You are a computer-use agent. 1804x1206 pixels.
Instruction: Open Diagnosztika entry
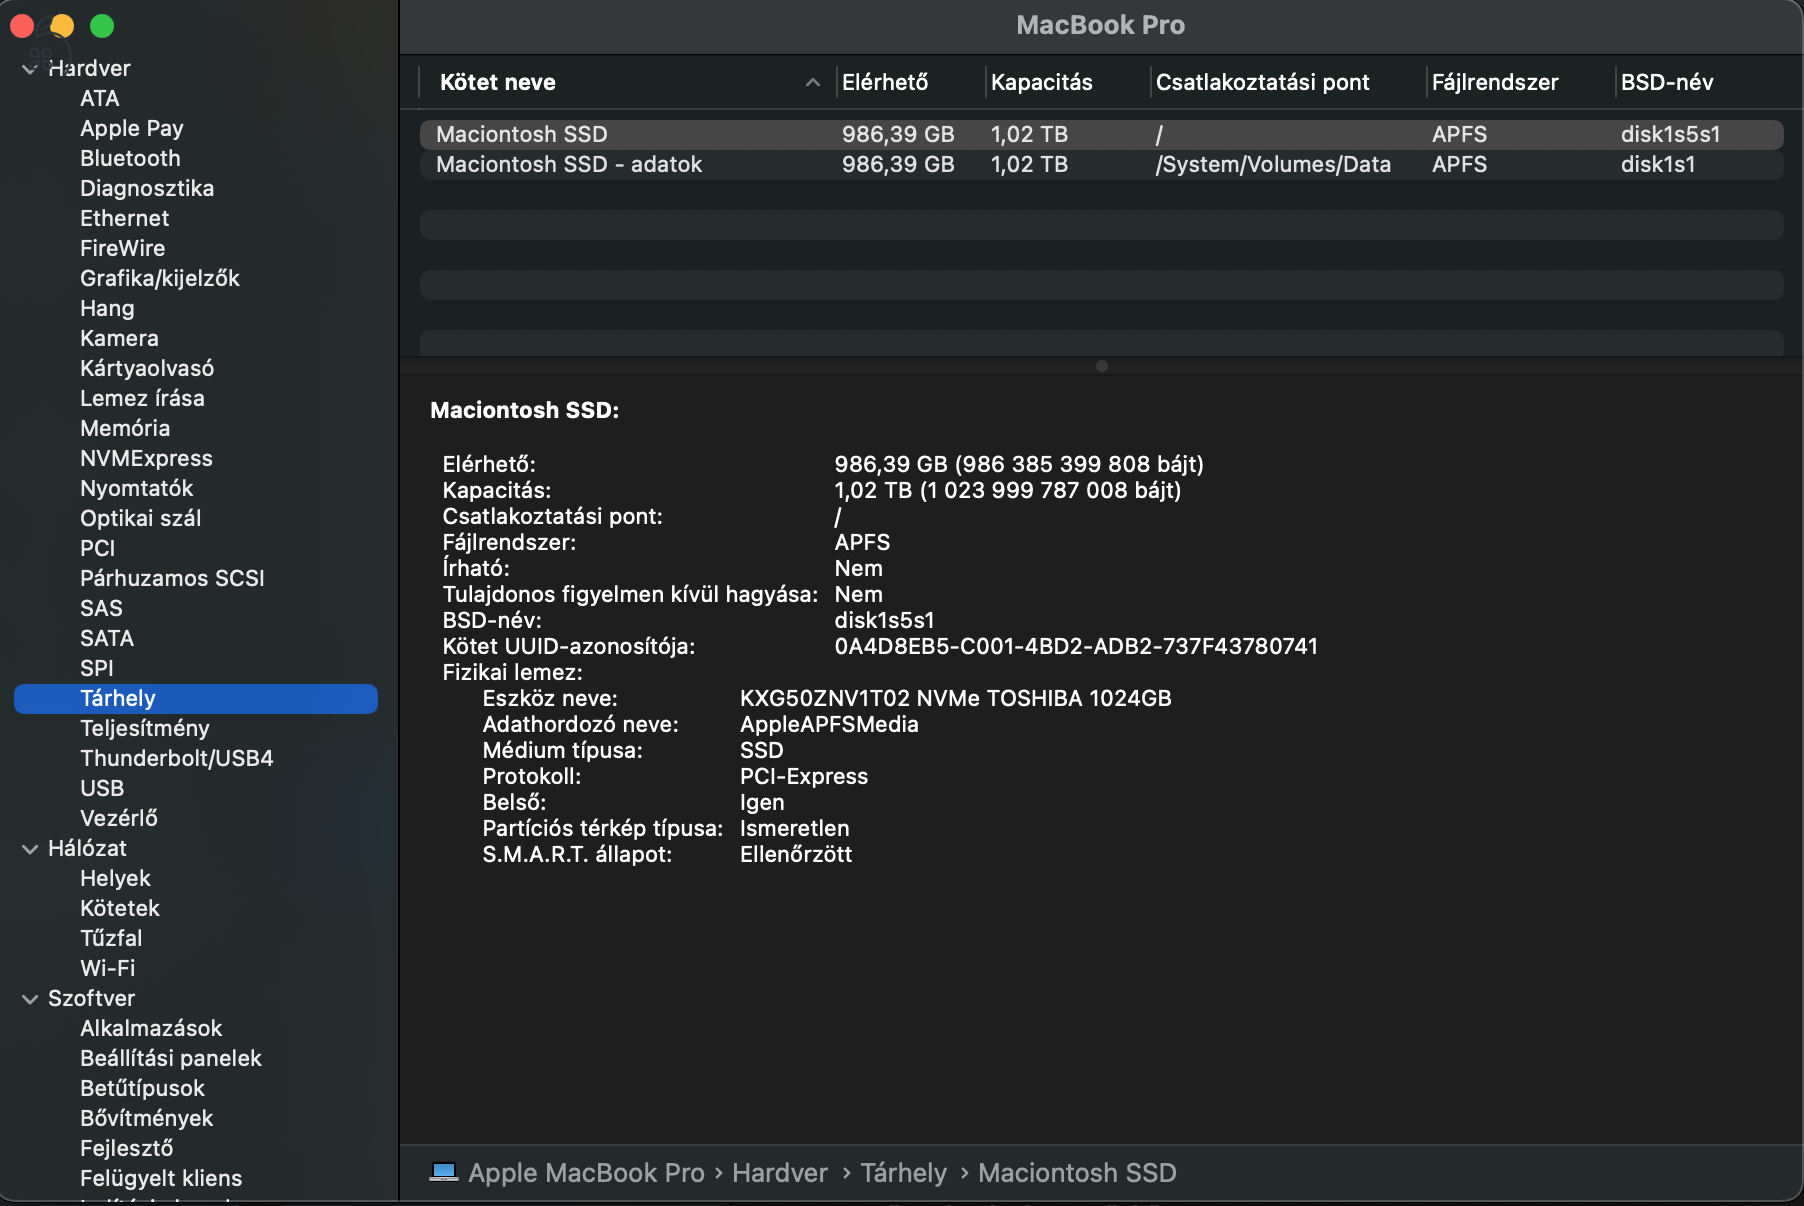pos(146,188)
